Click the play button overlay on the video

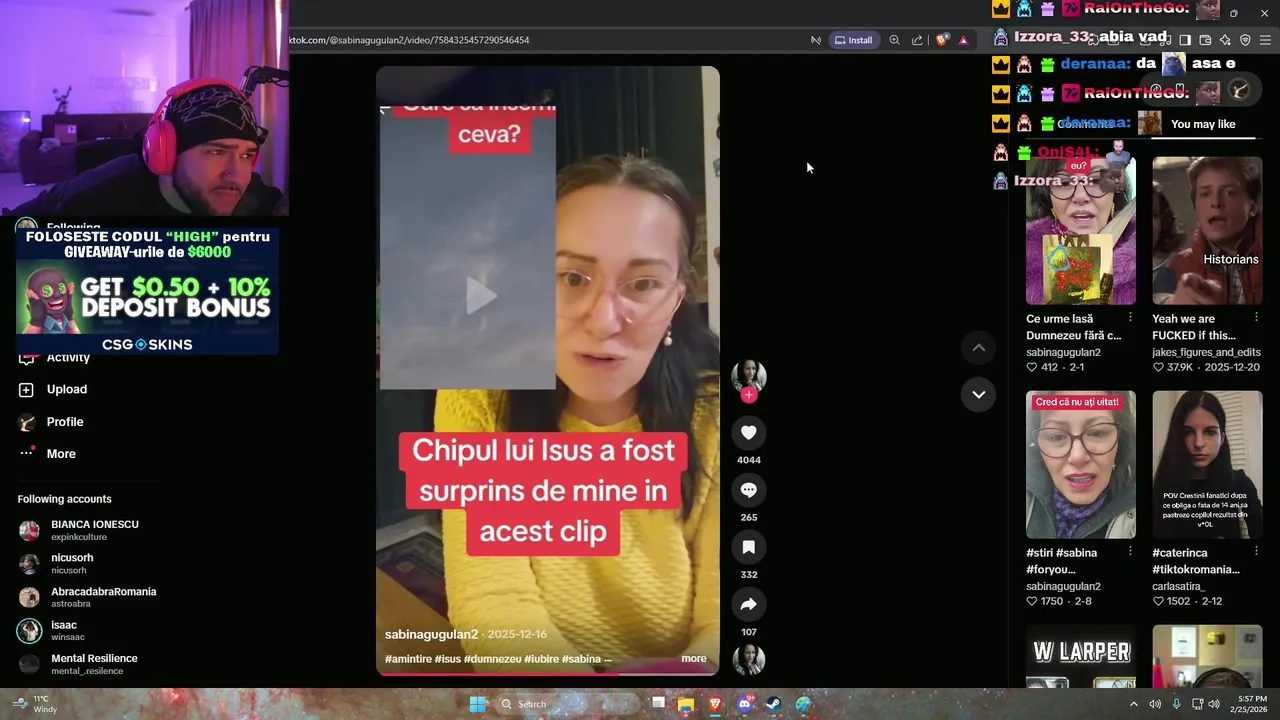(x=481, y=296)
